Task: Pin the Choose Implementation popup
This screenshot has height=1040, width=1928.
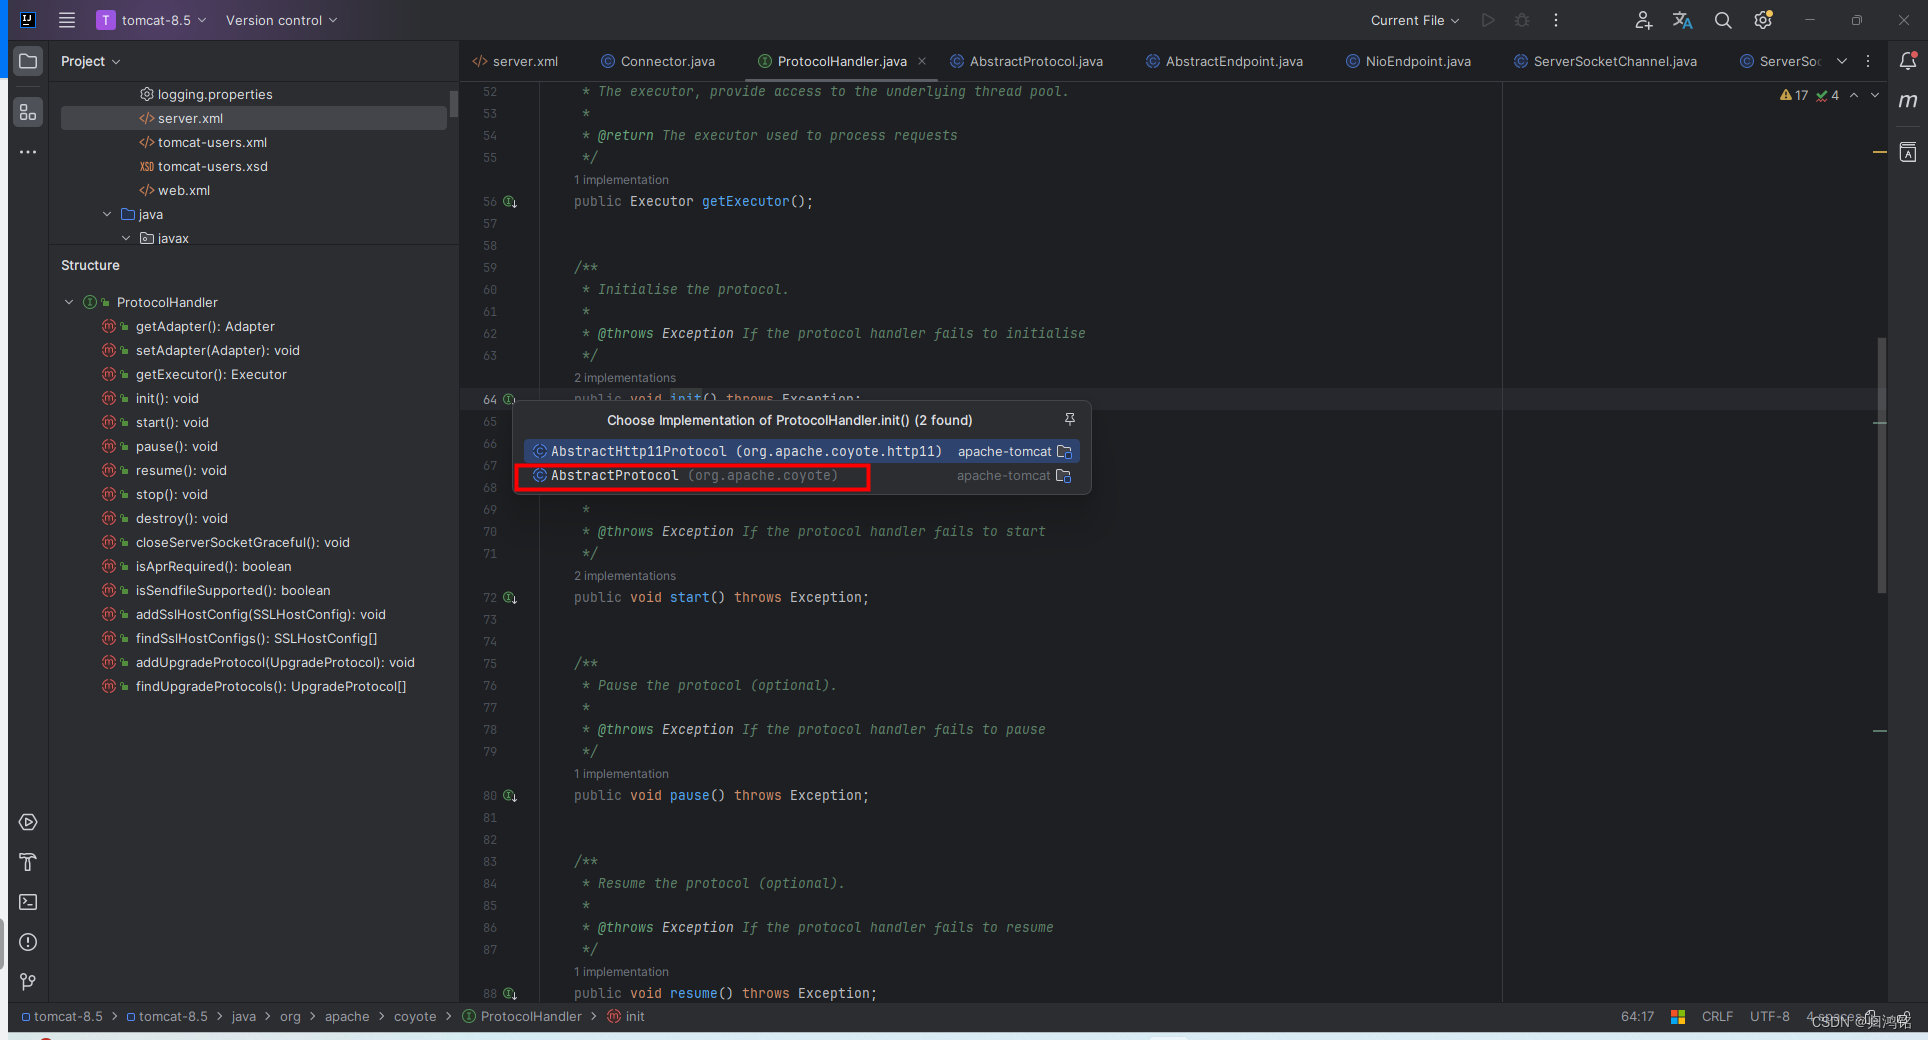Action: point(1070,419)
